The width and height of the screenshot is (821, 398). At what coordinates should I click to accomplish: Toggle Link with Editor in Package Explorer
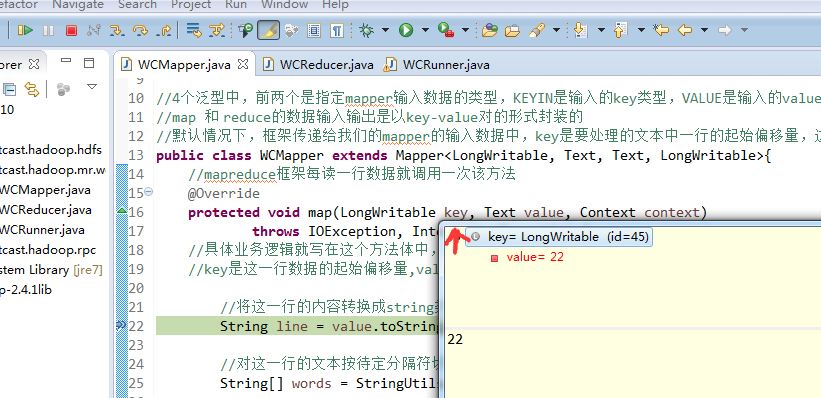tap(32, 90)
